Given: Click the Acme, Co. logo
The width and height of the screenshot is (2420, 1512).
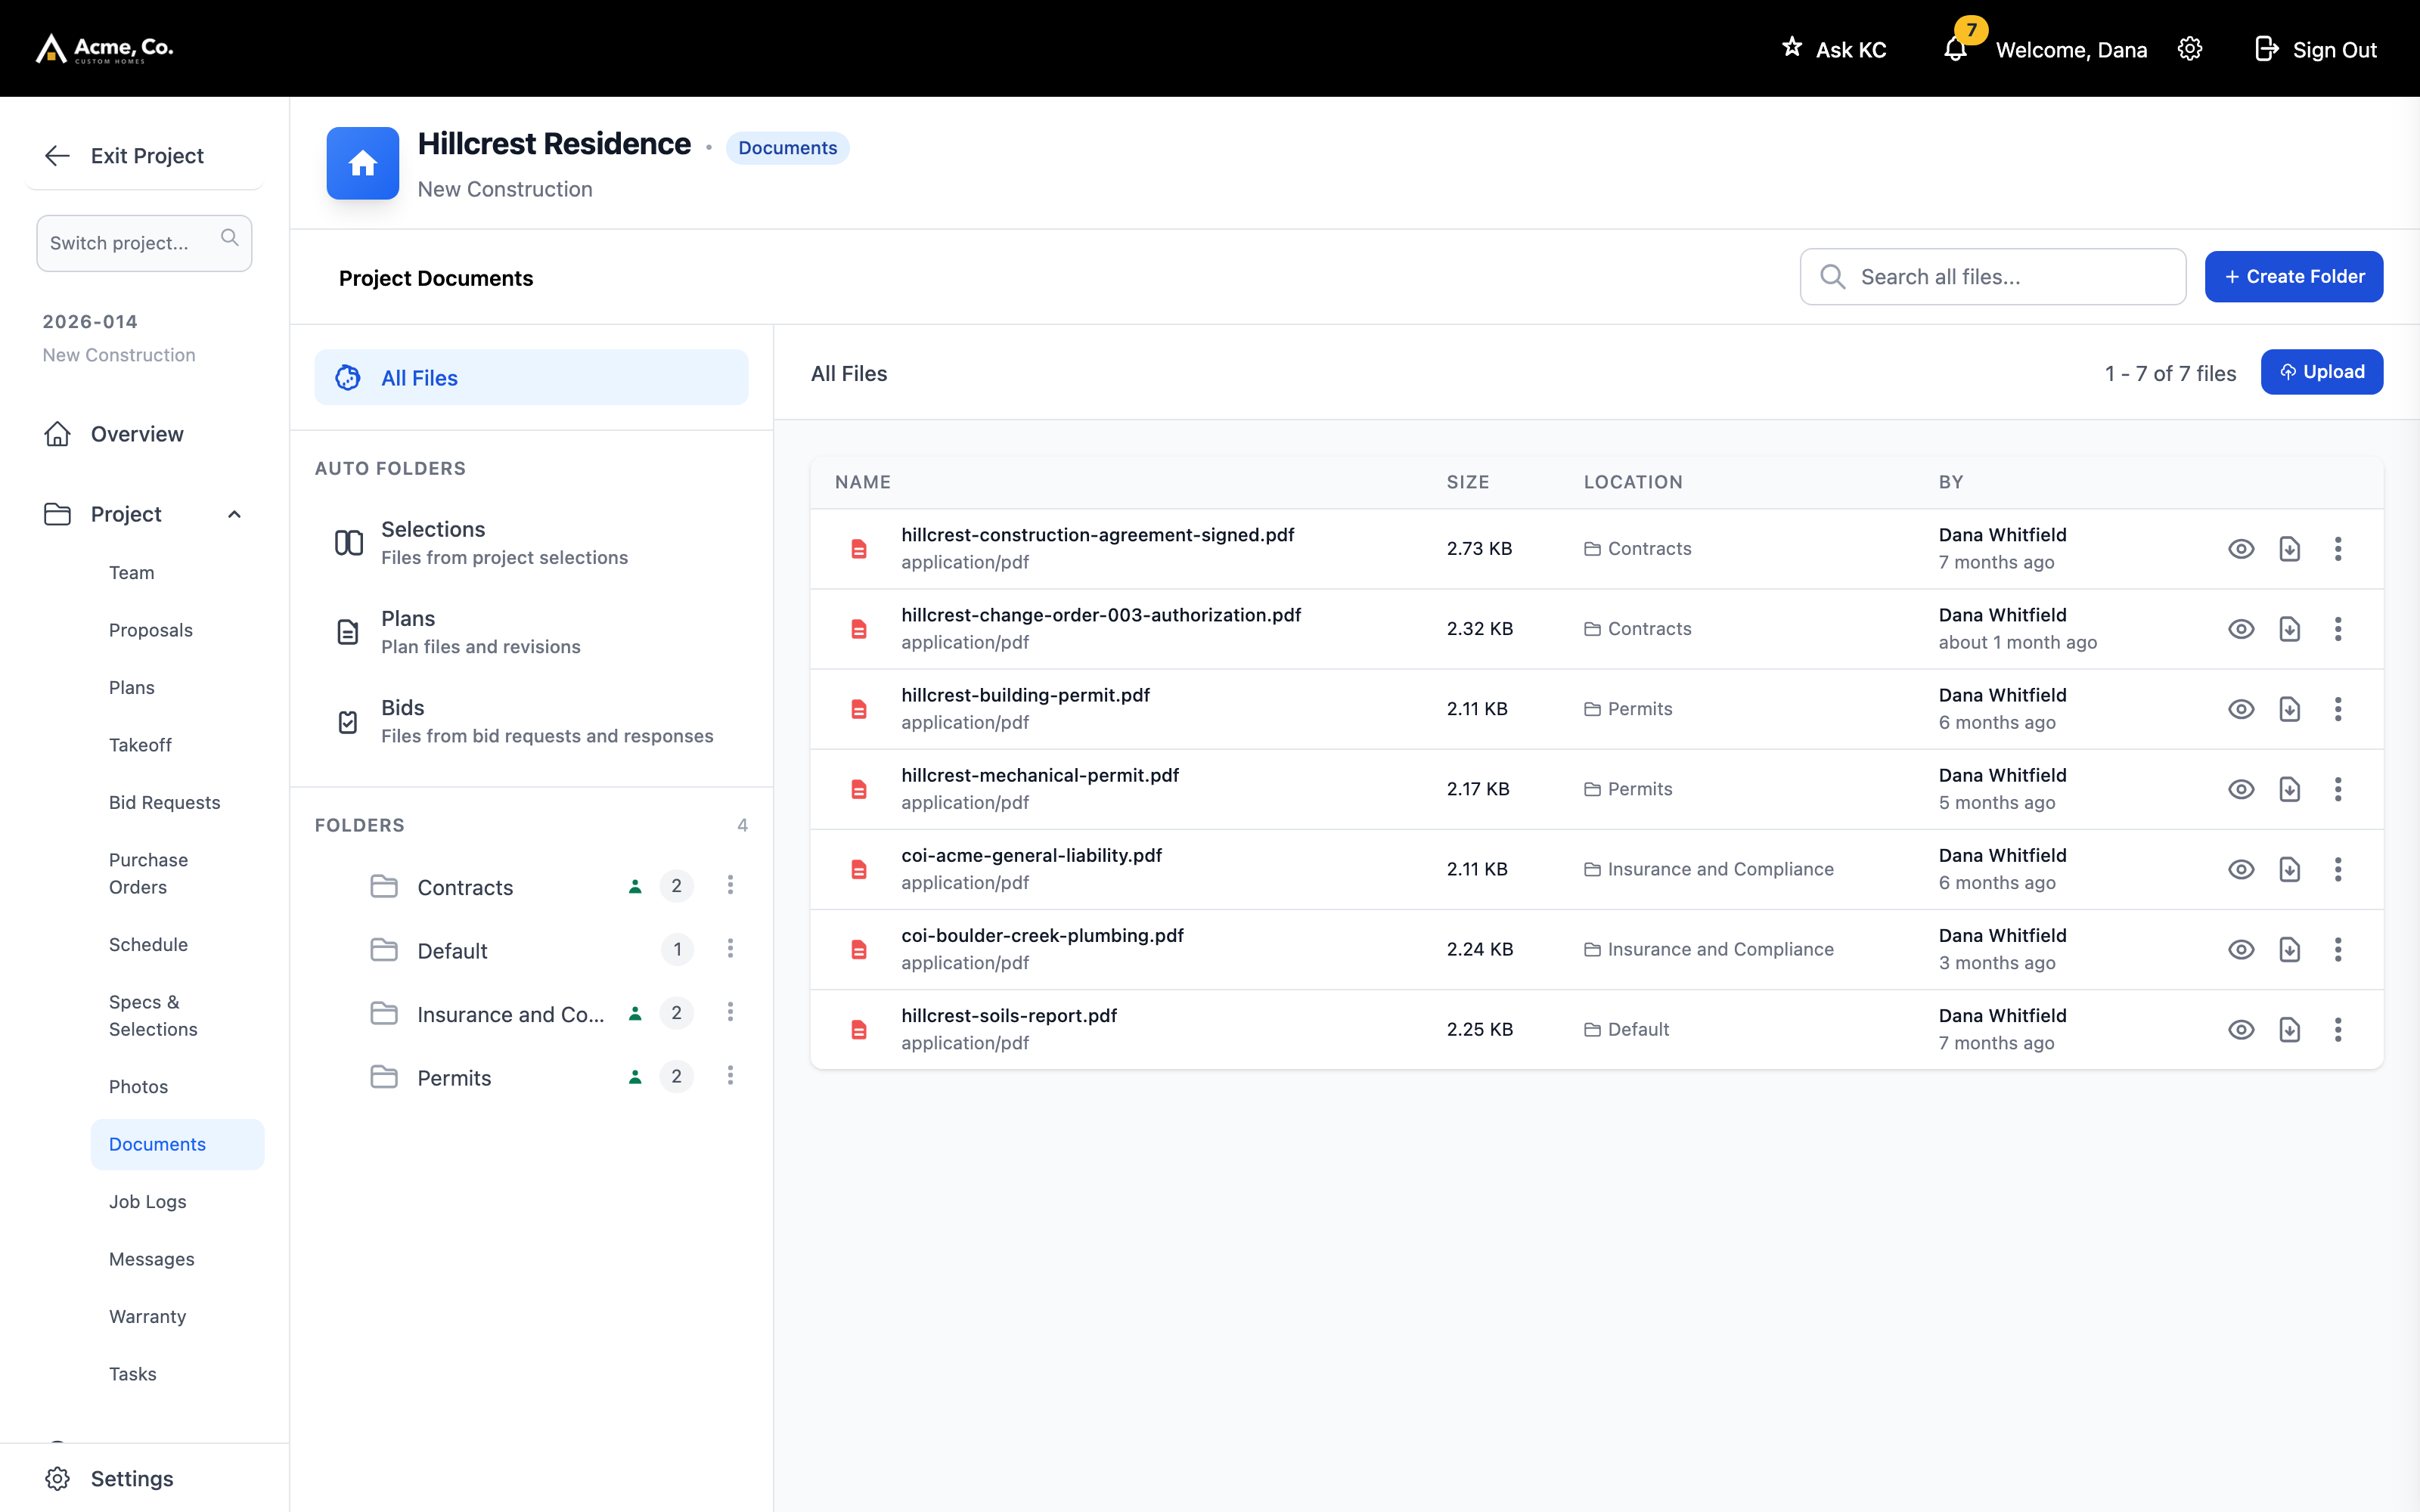Looking at the screenshot, I should [104, 48].
